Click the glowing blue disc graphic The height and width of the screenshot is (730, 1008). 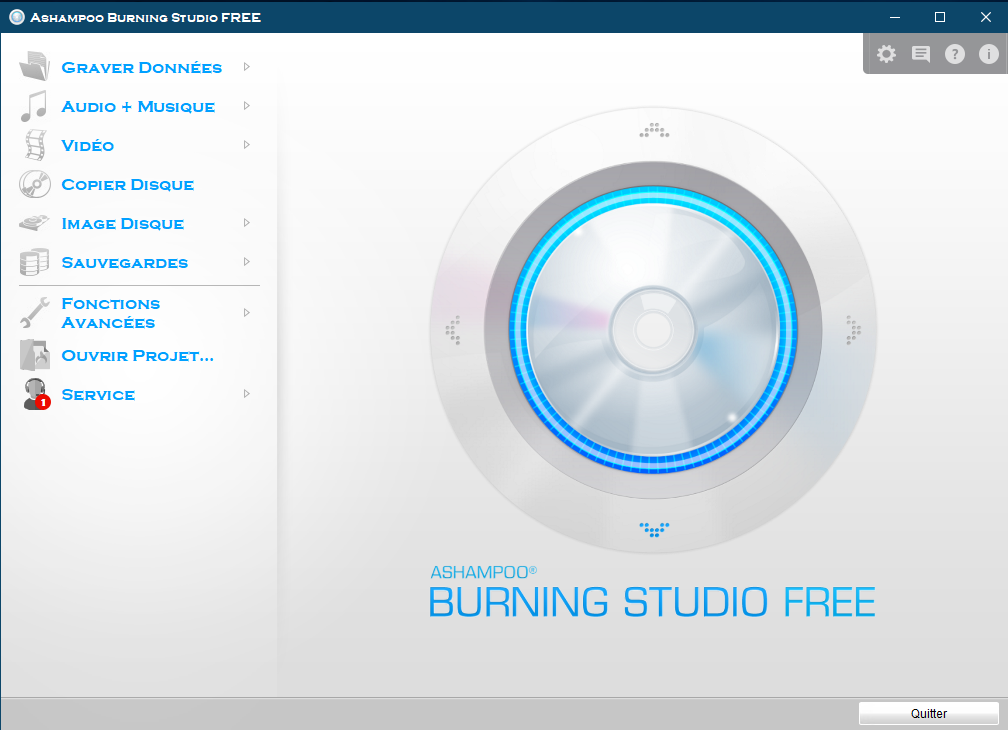click(654, 328)
